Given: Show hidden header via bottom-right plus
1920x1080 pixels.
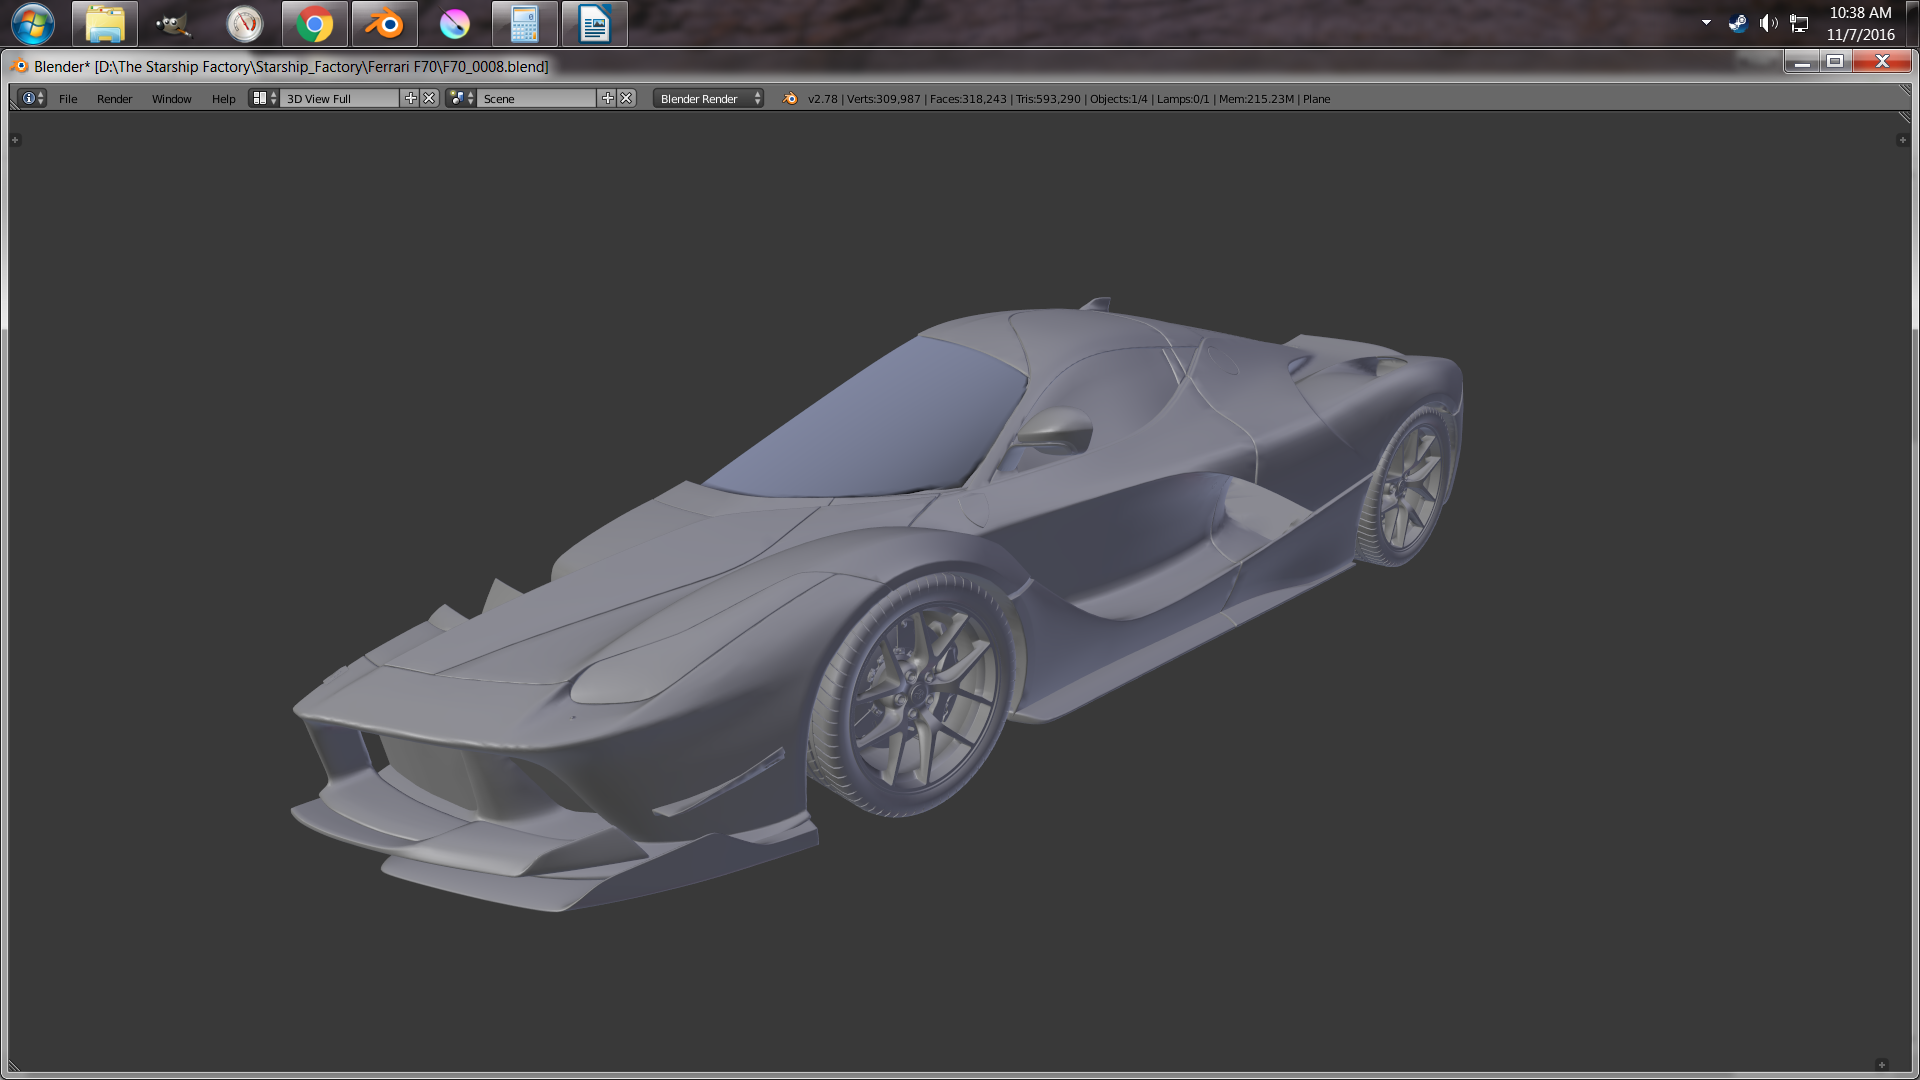Looking at the screenshot, I should click(x=1881, y=1065).
